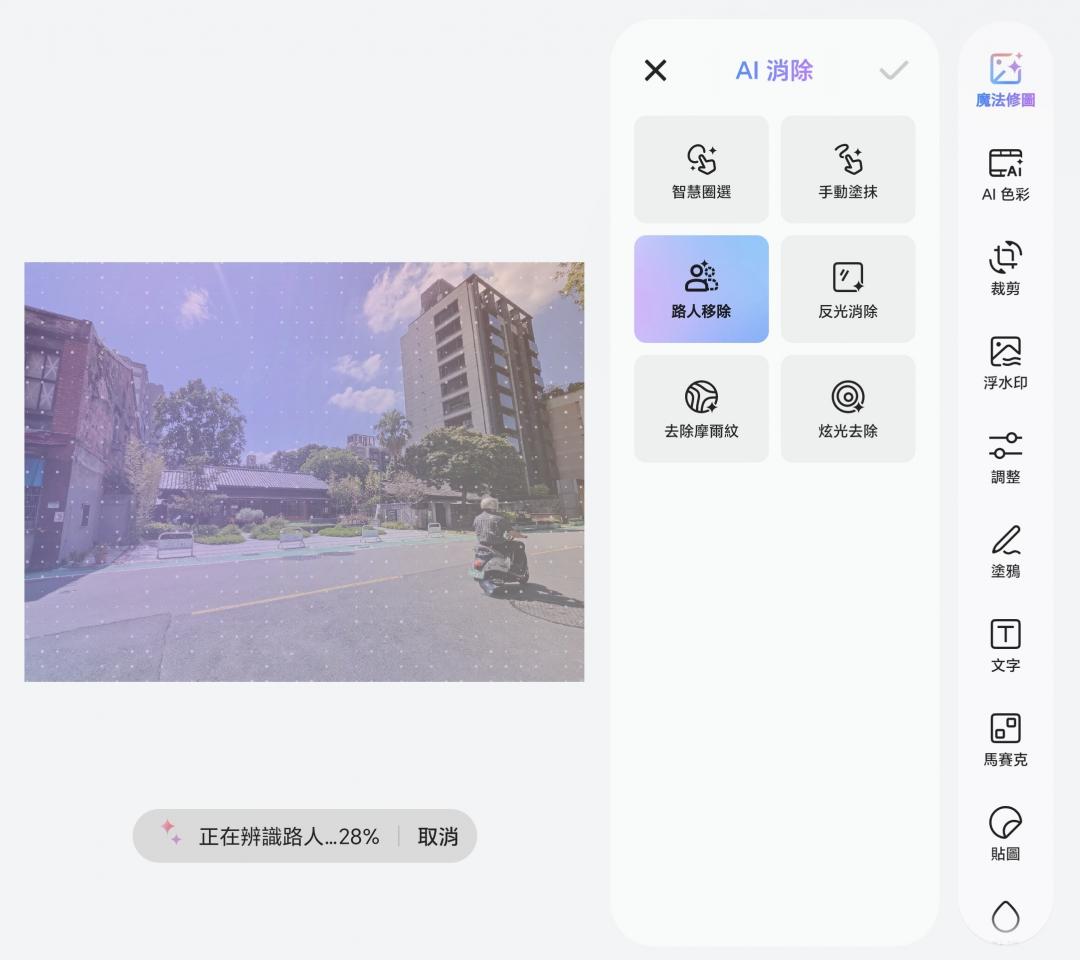Open 魔法修圖 magic retouch in sidebar
The image size is (1080, 960).
click(x=1005, y=81)
